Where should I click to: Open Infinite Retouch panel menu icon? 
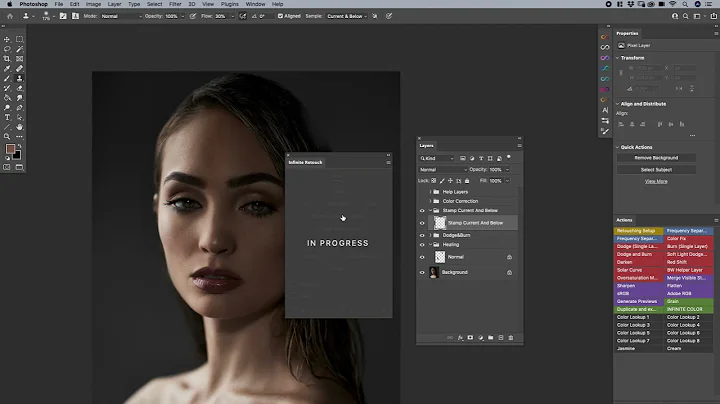(x=388, y=163)
